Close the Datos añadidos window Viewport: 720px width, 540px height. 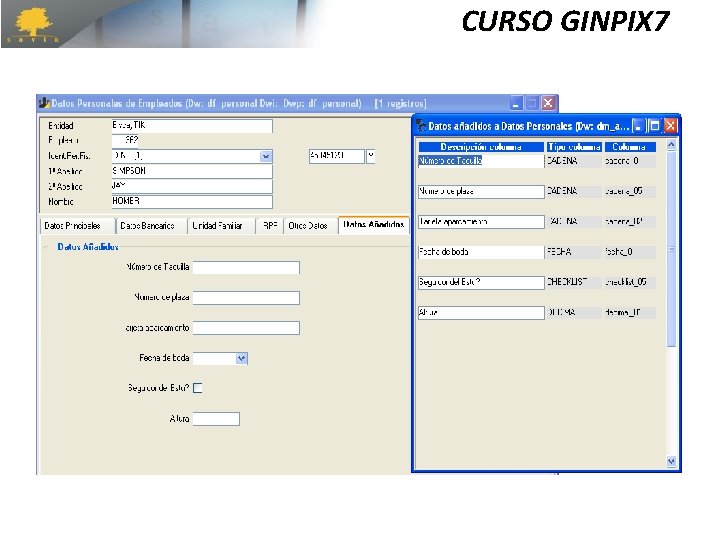click(x=670, y=126)
